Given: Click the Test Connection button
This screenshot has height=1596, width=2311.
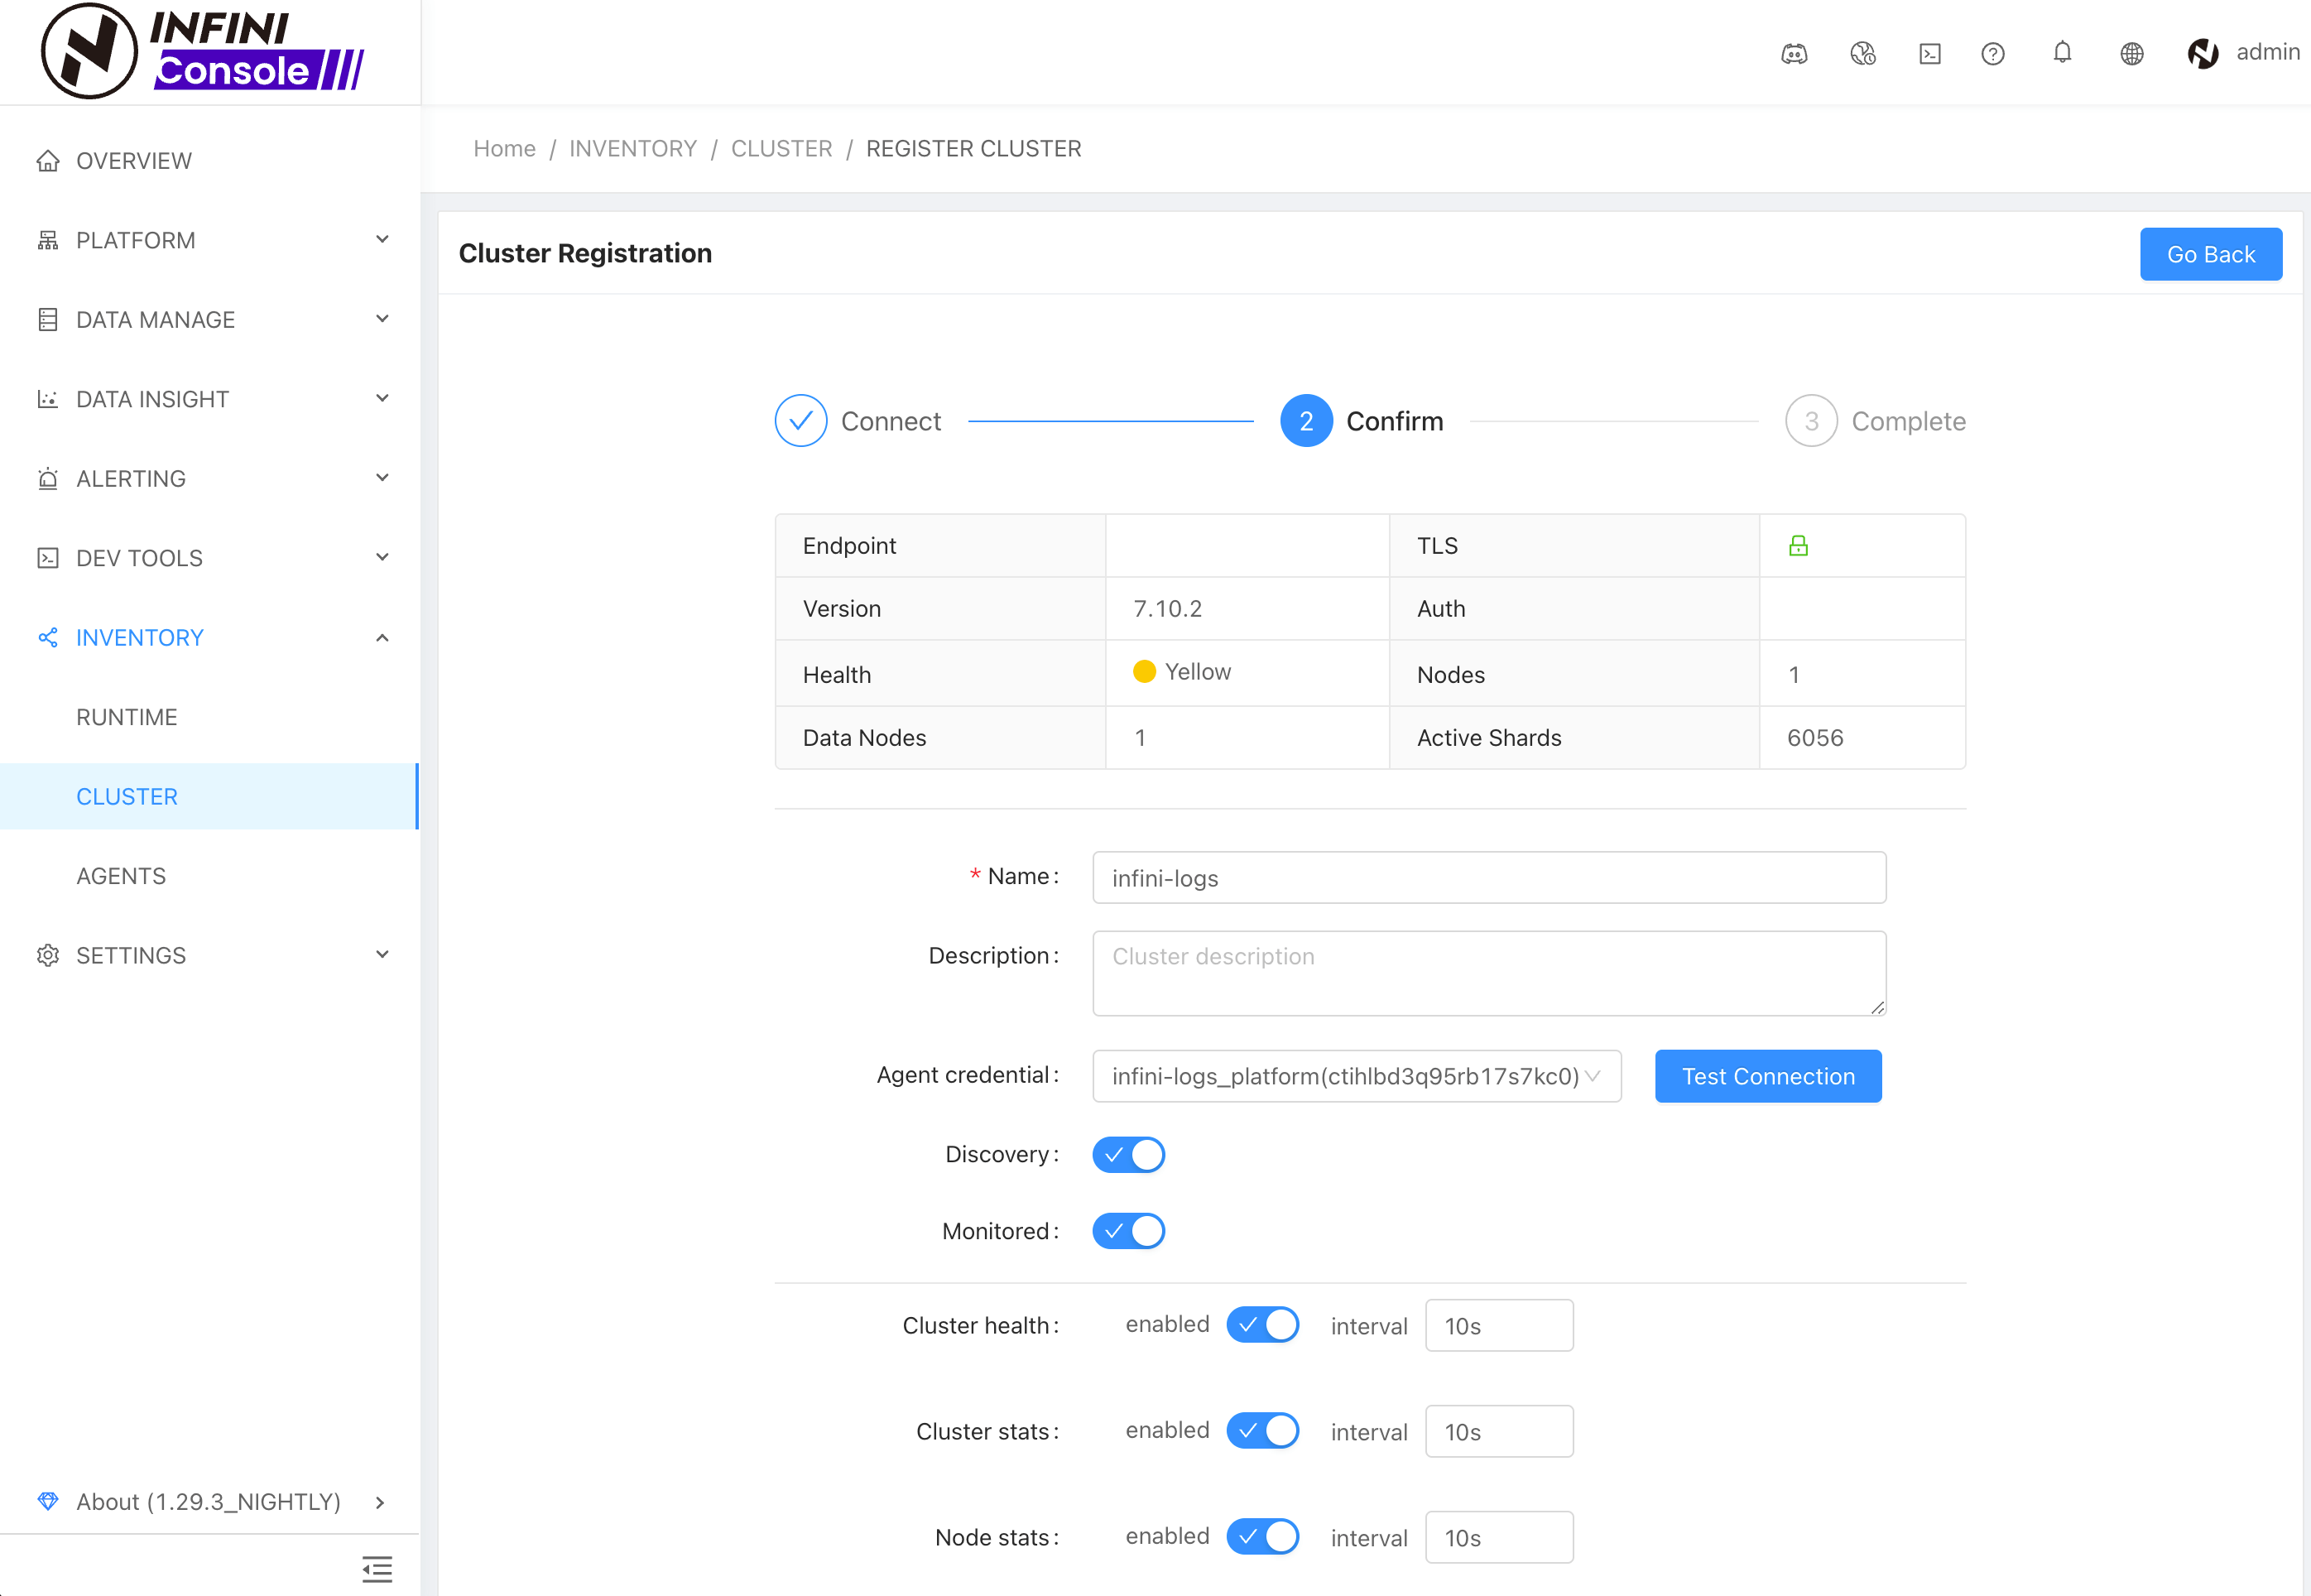Looking at the screenshot, I should (x=1767, y=1076).
